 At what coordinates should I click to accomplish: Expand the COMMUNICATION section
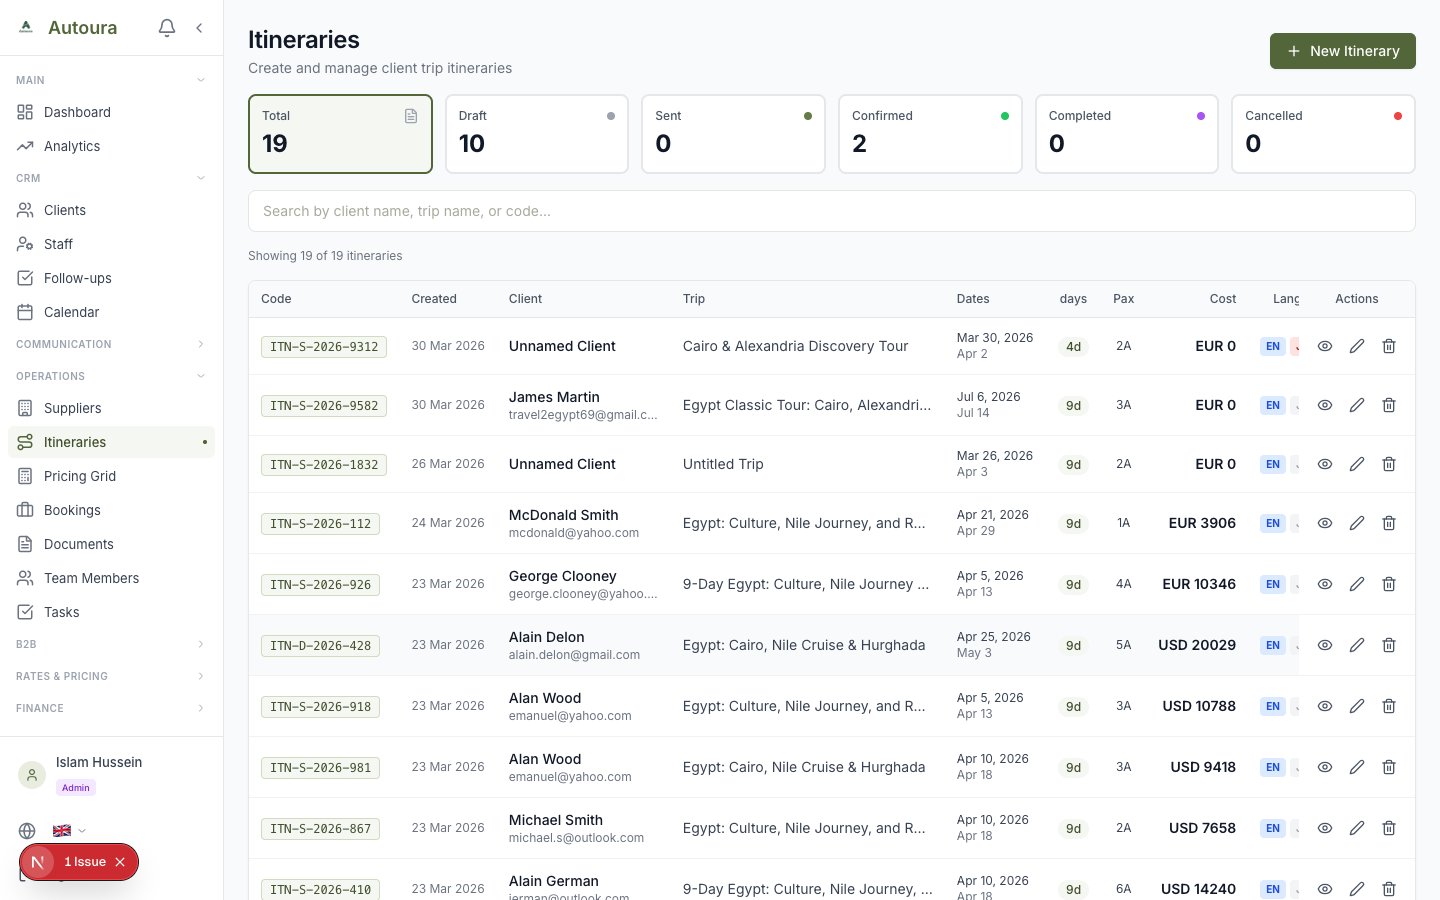tap(111, 344)
